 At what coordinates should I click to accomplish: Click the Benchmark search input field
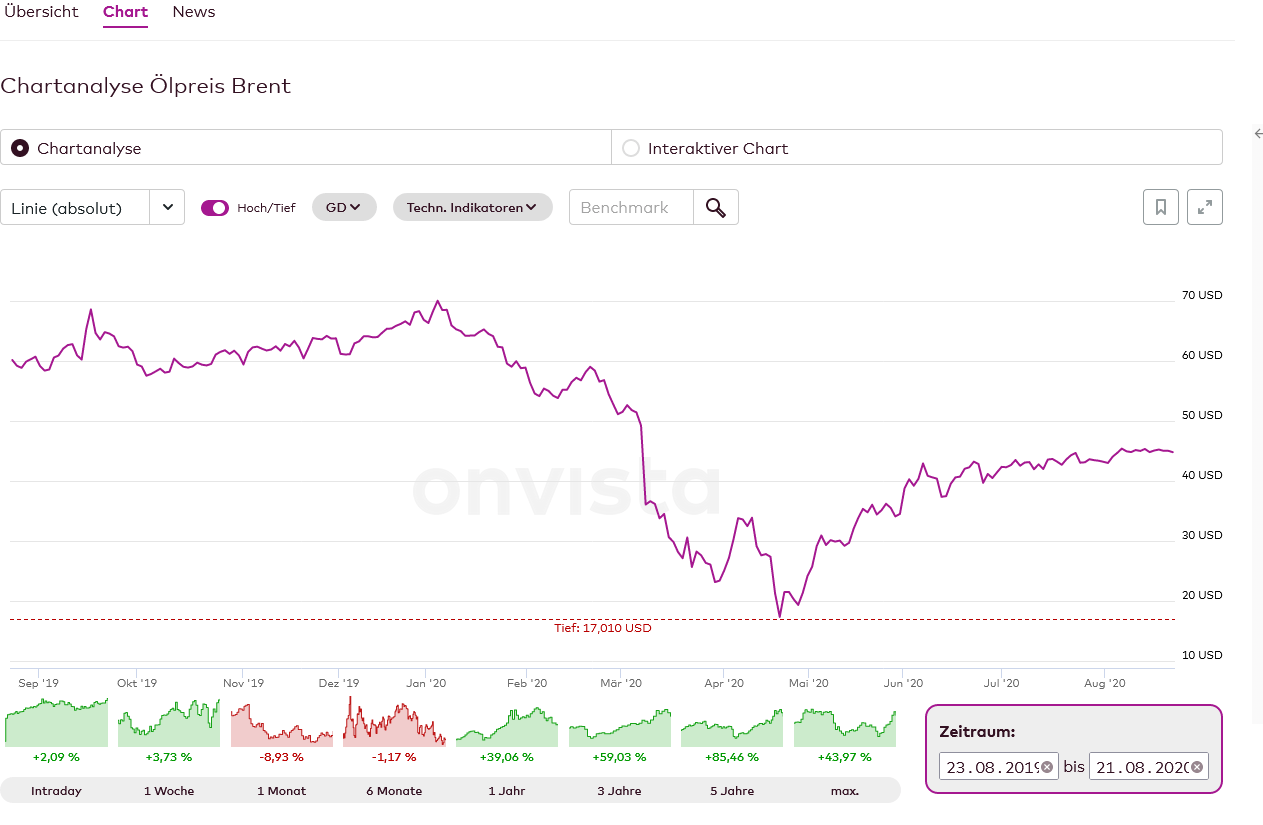632,207
